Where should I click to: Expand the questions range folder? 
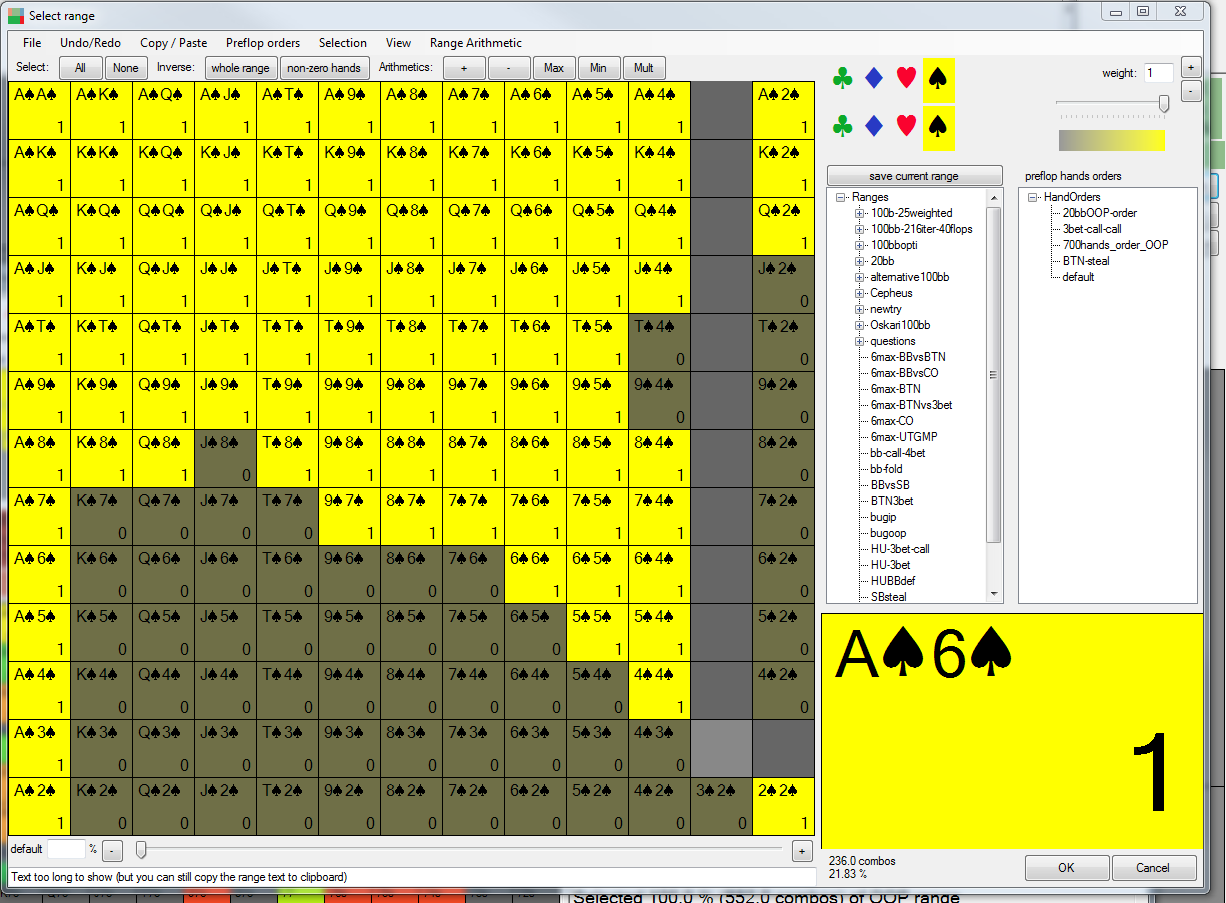[859, 341]
